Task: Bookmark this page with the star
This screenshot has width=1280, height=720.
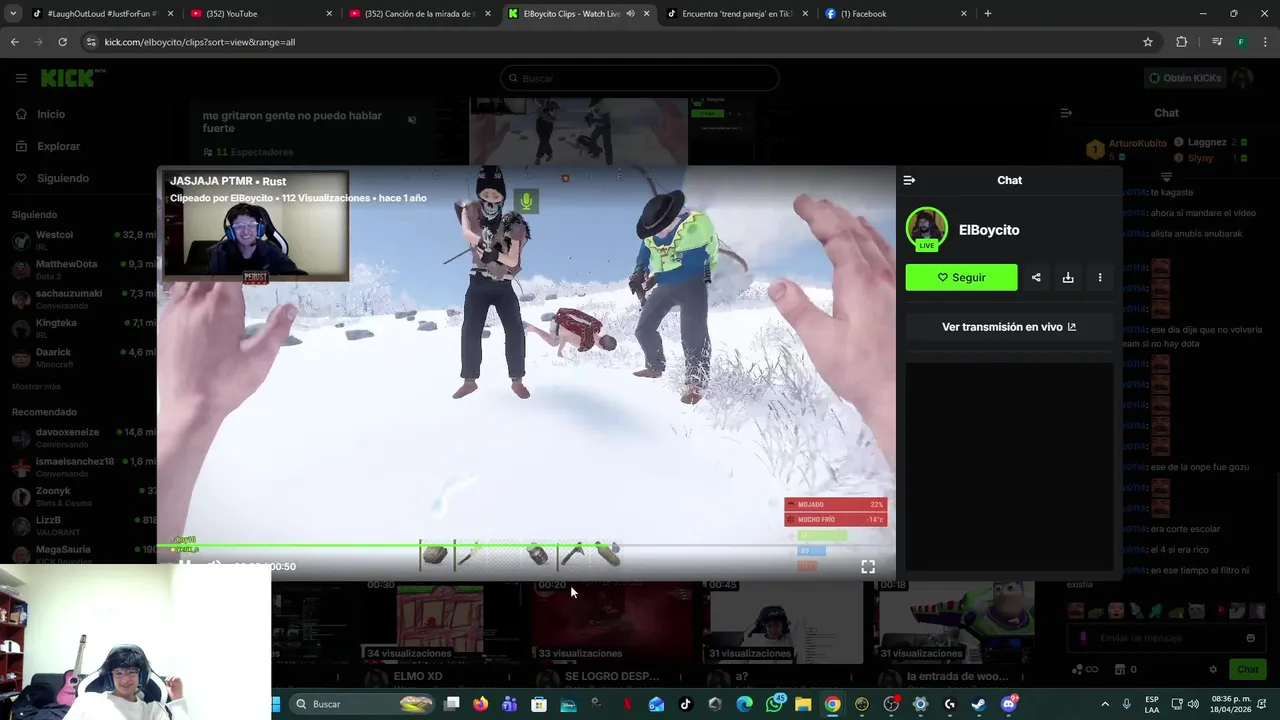Action: point(1148,42)
